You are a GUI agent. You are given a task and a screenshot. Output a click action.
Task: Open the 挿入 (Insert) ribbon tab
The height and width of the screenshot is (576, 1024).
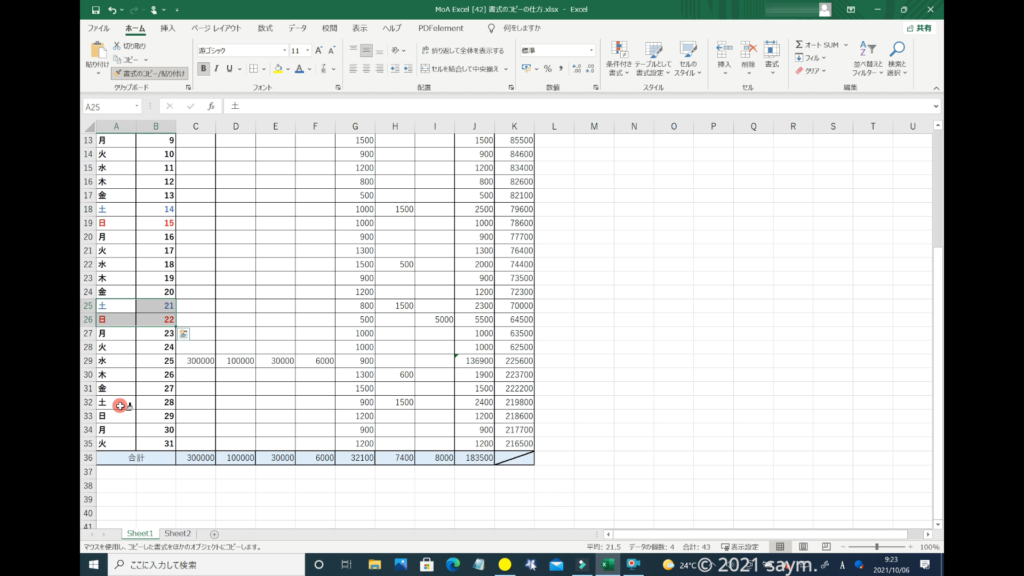pos(168,29)
